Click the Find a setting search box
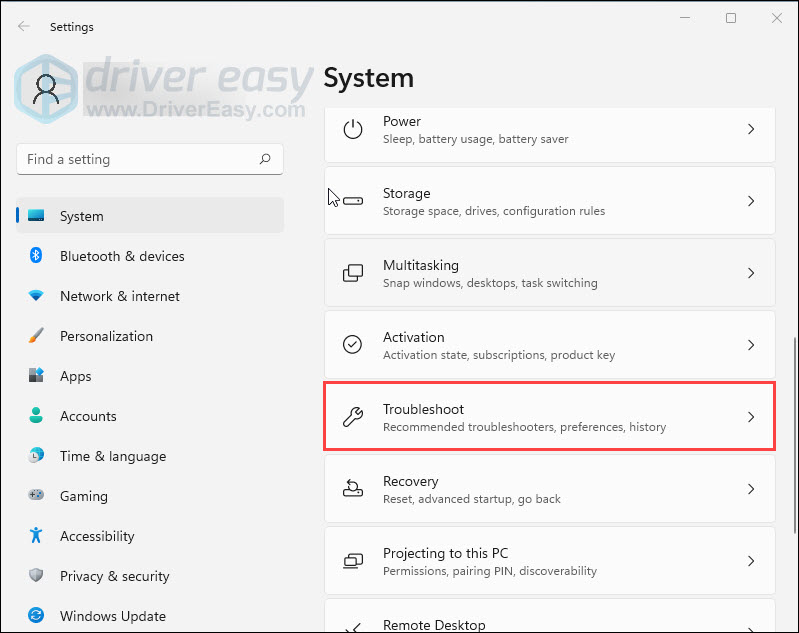 [x=140, y=159]
